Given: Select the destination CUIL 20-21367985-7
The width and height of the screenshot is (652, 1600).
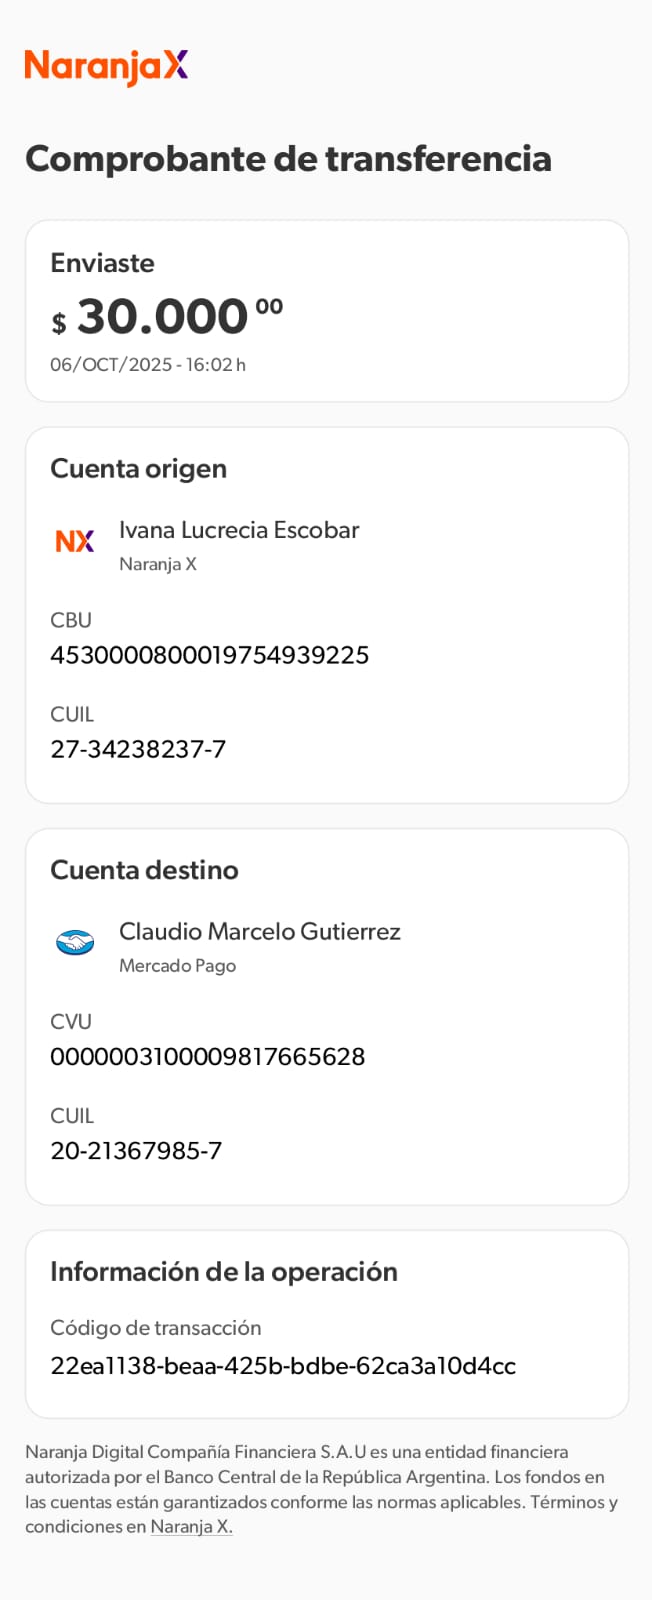Looking at the screenshot, I should coord(136,1151).
